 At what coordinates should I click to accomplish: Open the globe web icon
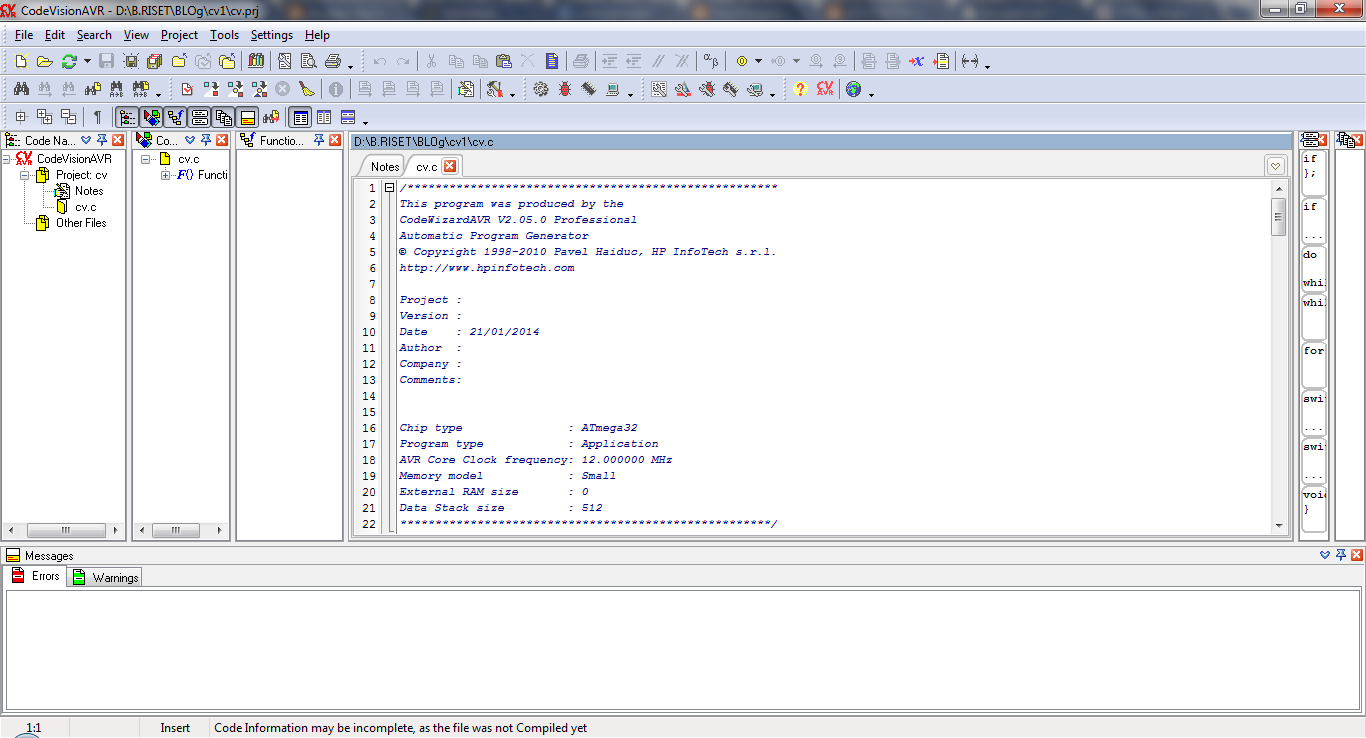pos(853,89)
